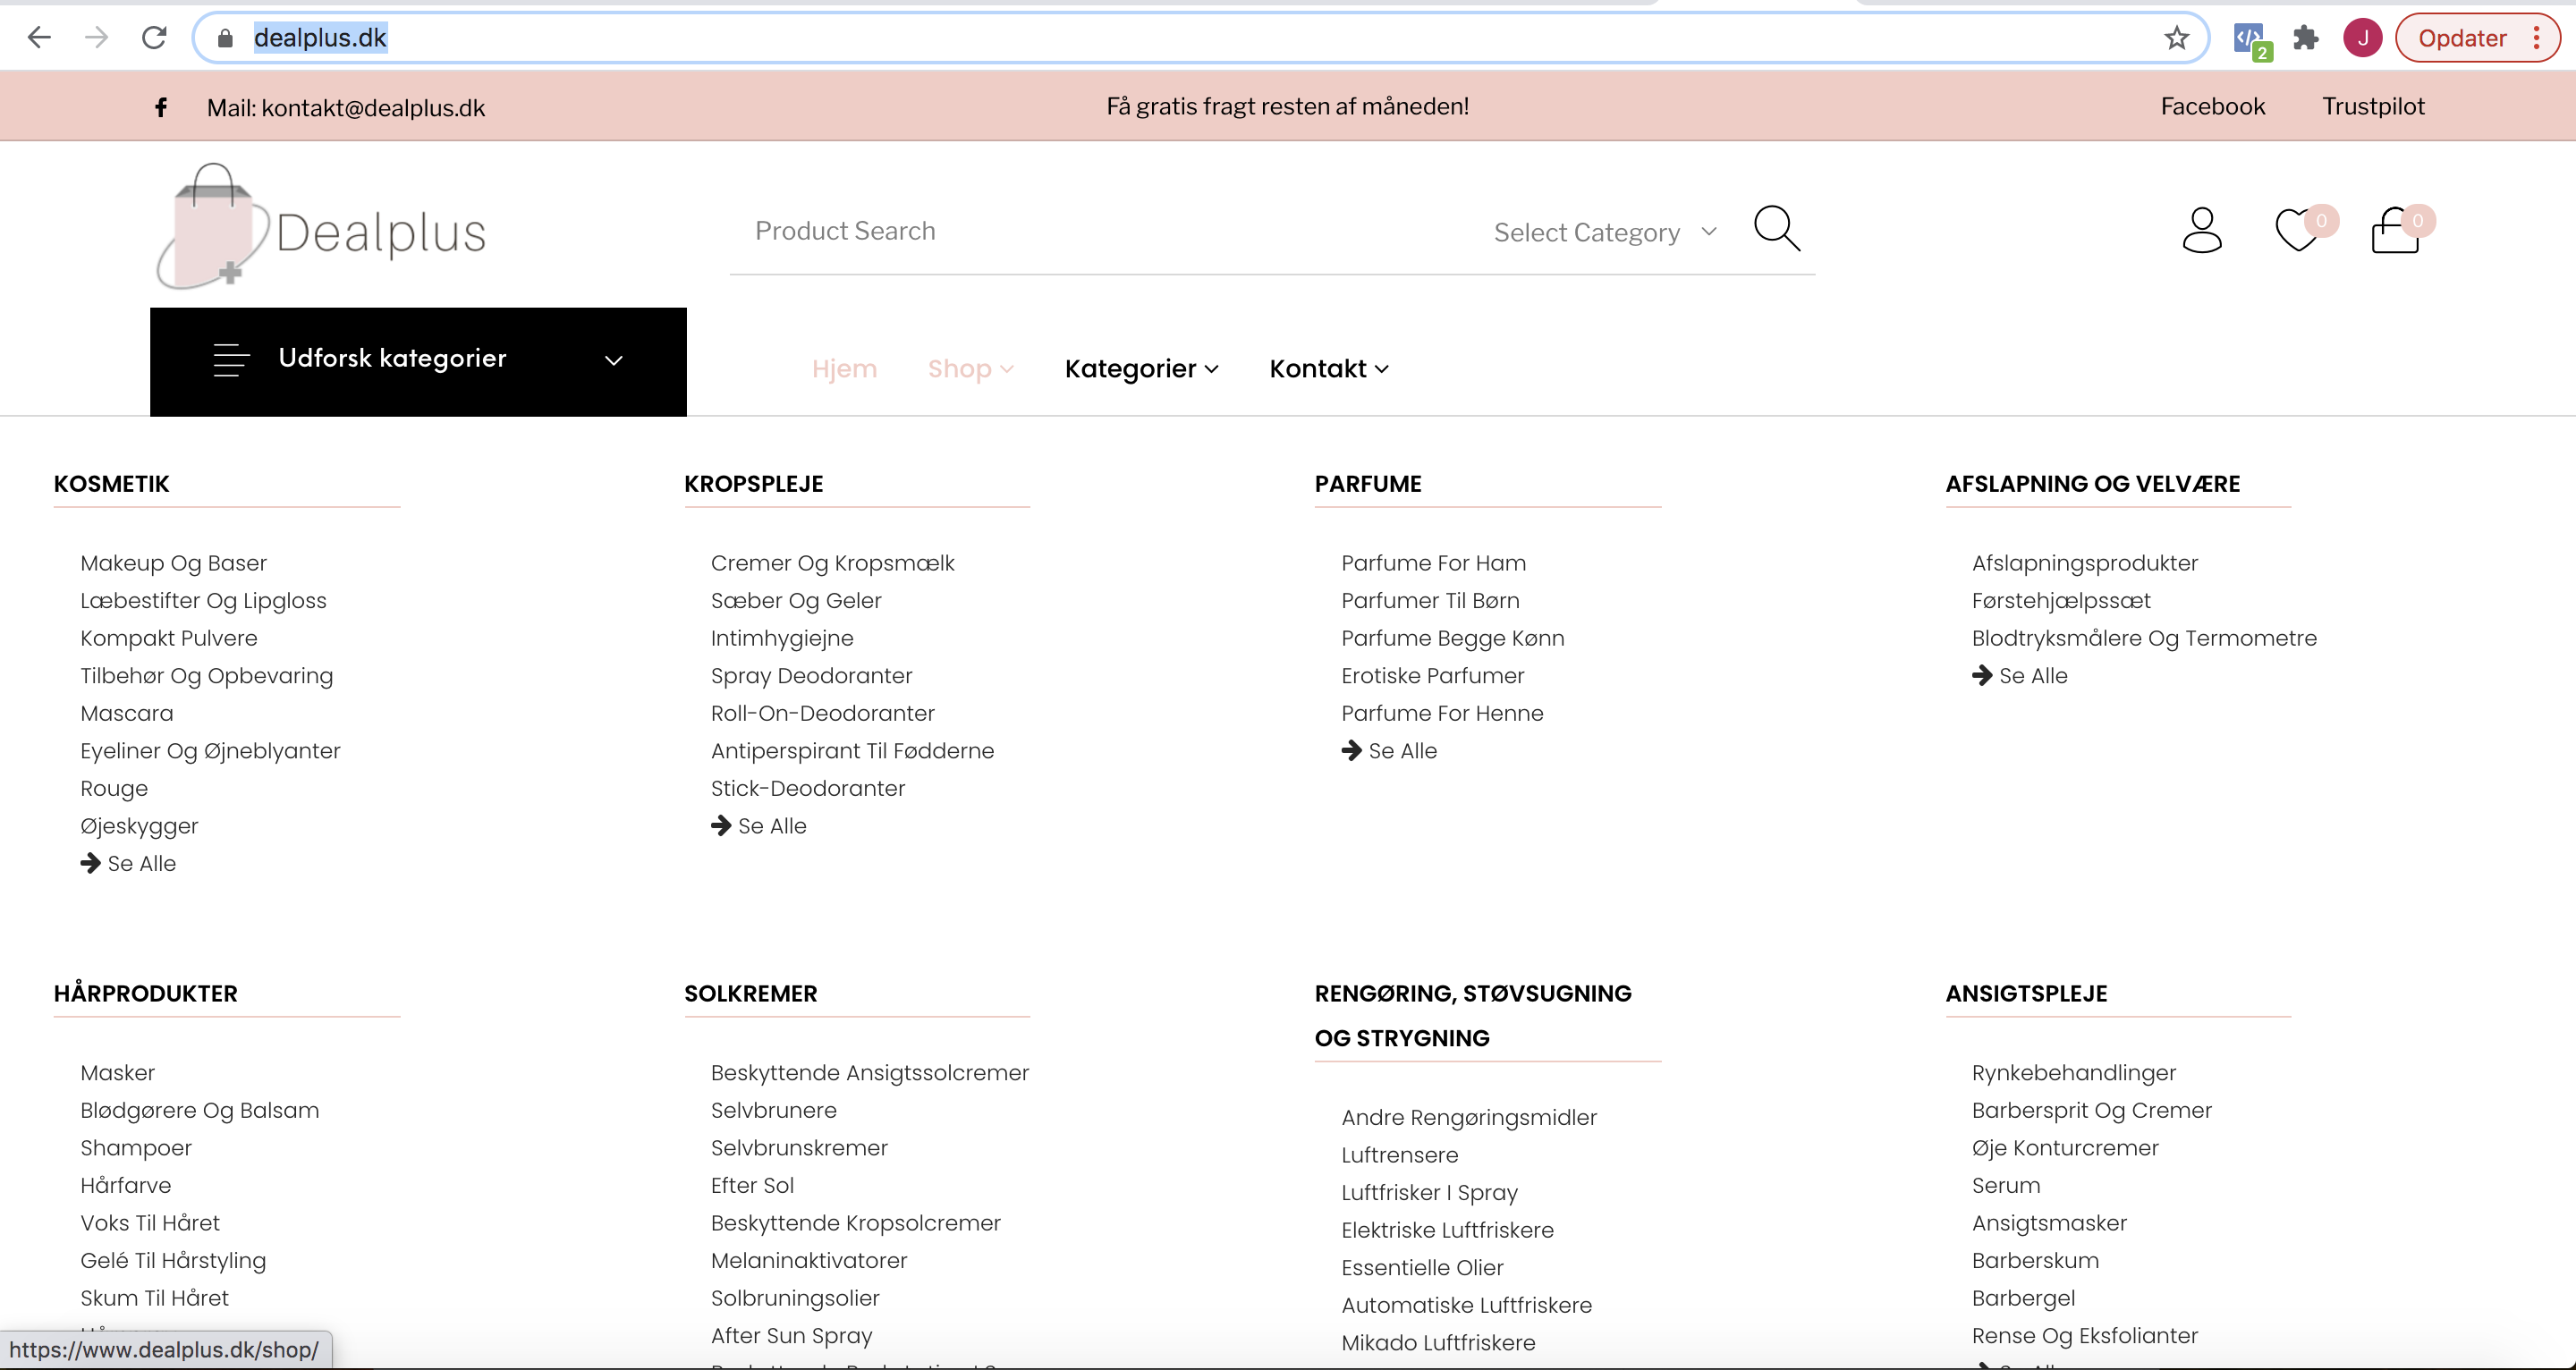Open the Trustpilot link
Screen dimensions: 2576x1370
pos(2372,107)
